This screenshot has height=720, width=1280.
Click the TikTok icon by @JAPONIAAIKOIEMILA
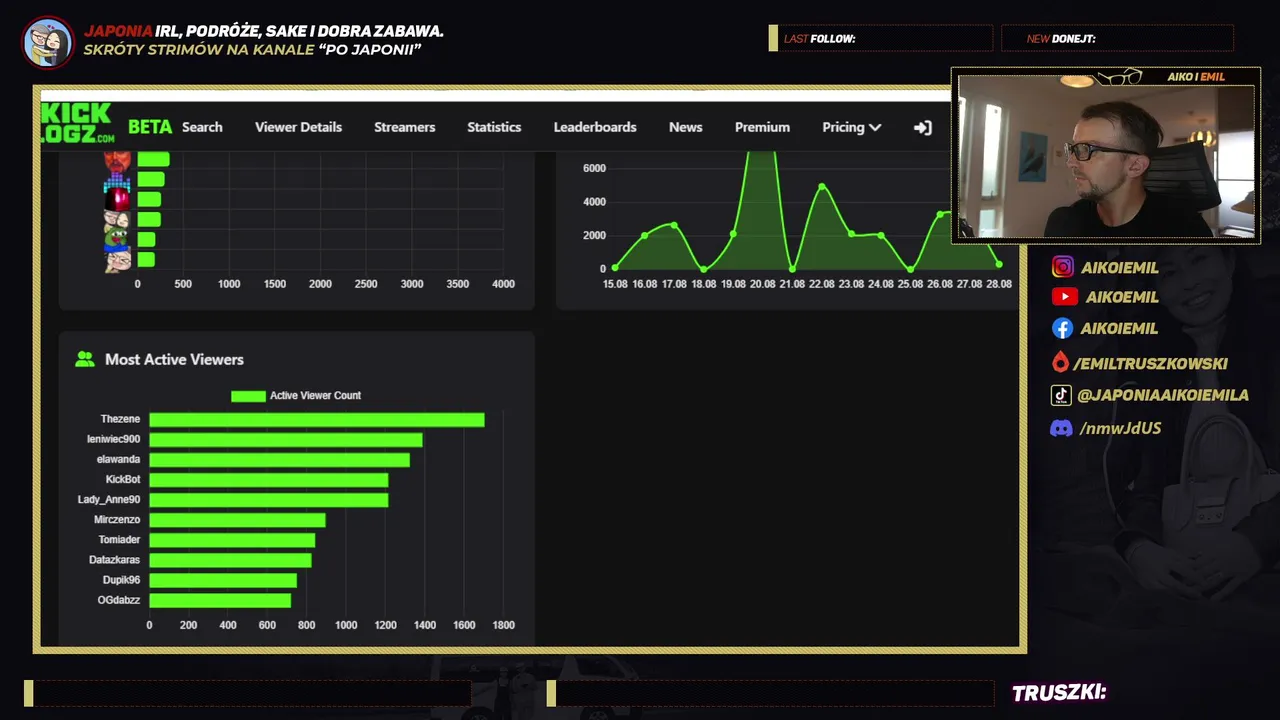(x=1061, y=395)
